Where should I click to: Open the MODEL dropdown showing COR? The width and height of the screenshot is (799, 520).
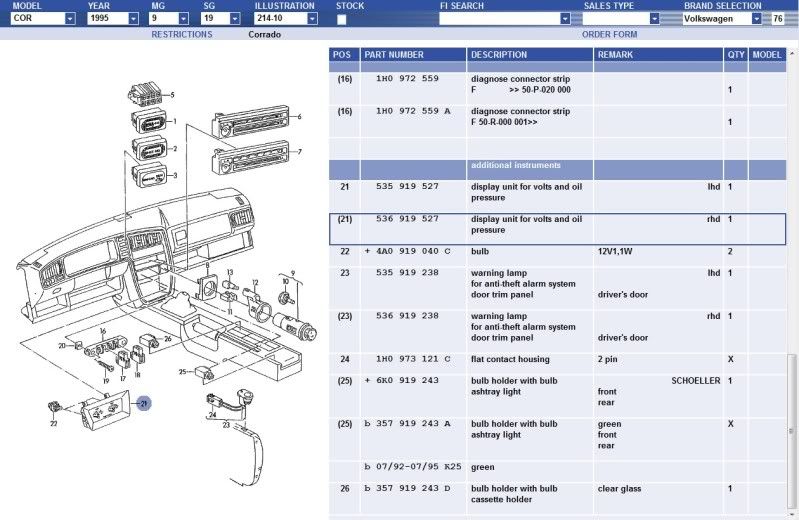[x=69, y=19]
